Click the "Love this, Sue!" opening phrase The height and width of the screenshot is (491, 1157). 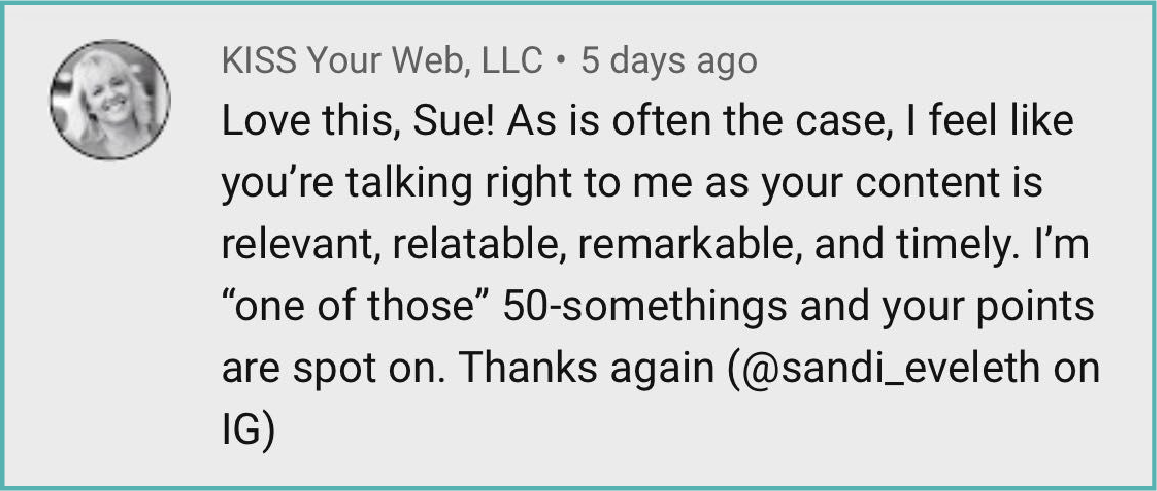[x=361, y=124]
